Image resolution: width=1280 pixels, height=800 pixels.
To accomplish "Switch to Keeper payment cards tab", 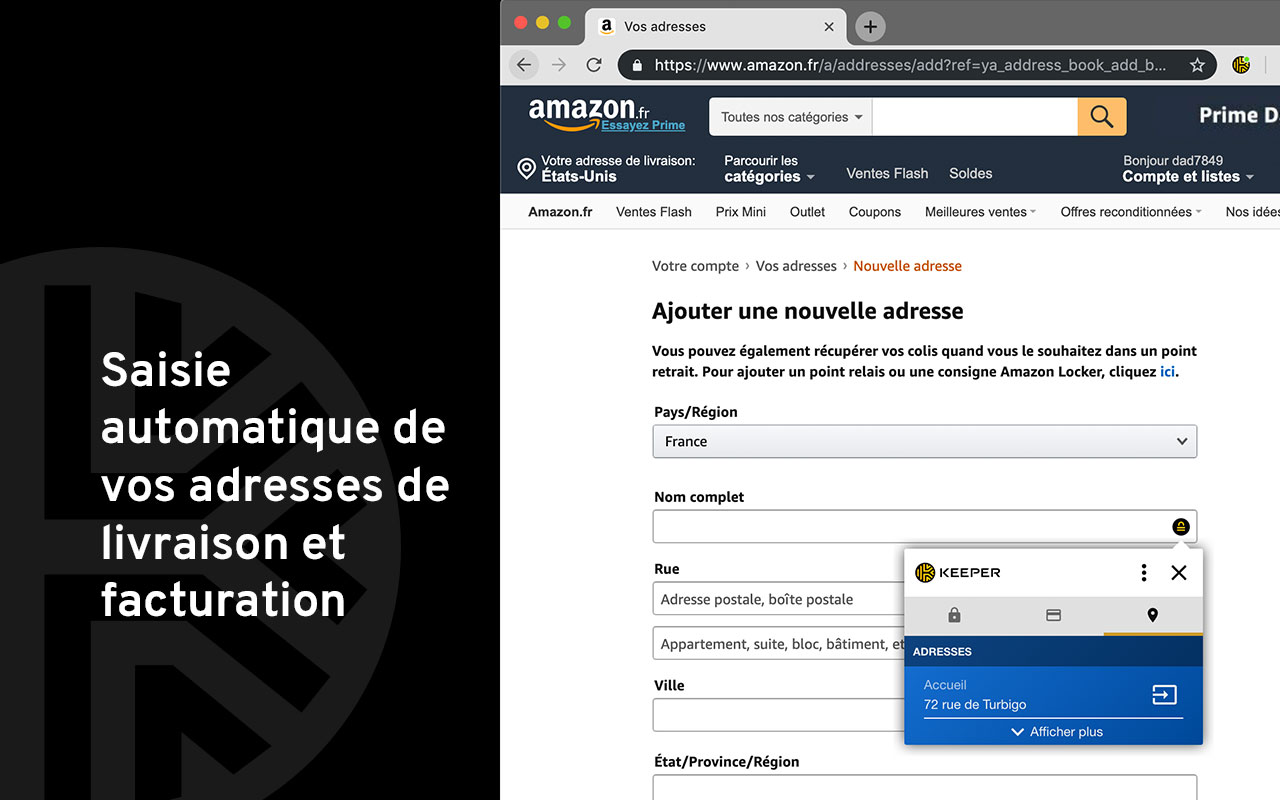I will [1053, 615].
